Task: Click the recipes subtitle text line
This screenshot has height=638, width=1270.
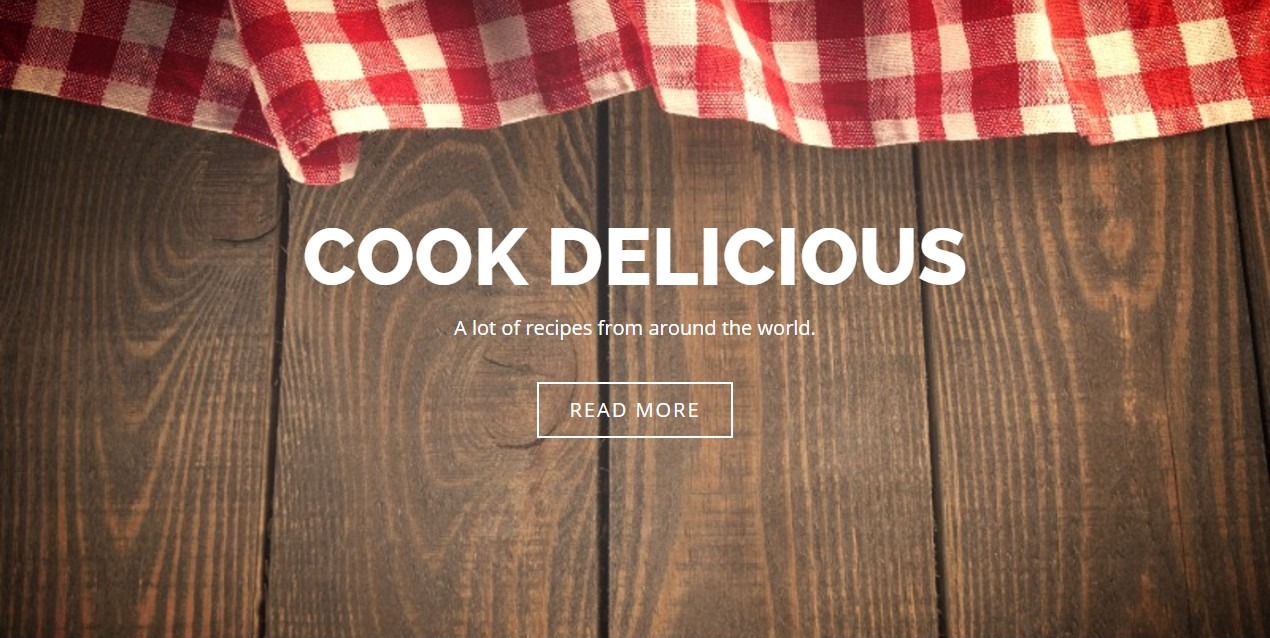Action: pos(635,328)
